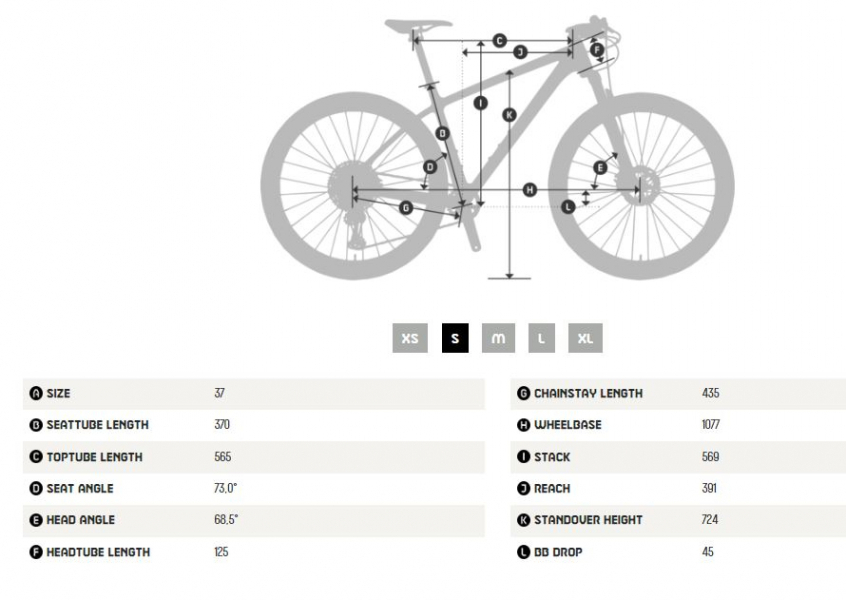
Task: Click the Seattube Length row label
Action: point(97,425)
